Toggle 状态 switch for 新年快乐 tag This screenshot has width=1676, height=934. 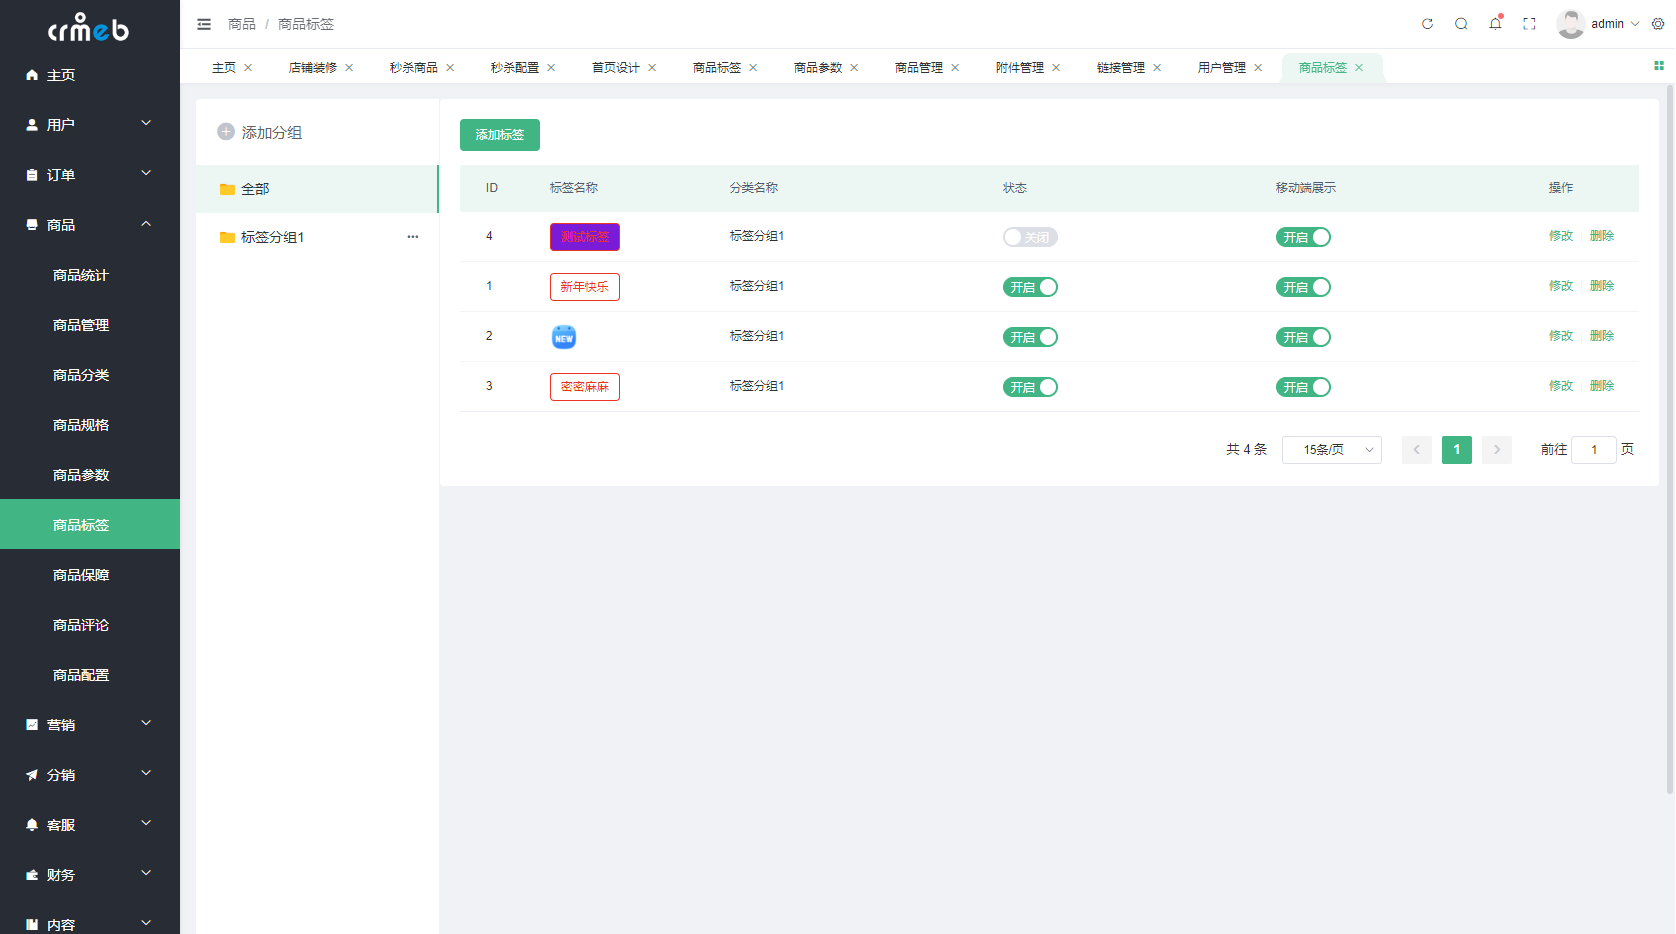point(1030,287)
